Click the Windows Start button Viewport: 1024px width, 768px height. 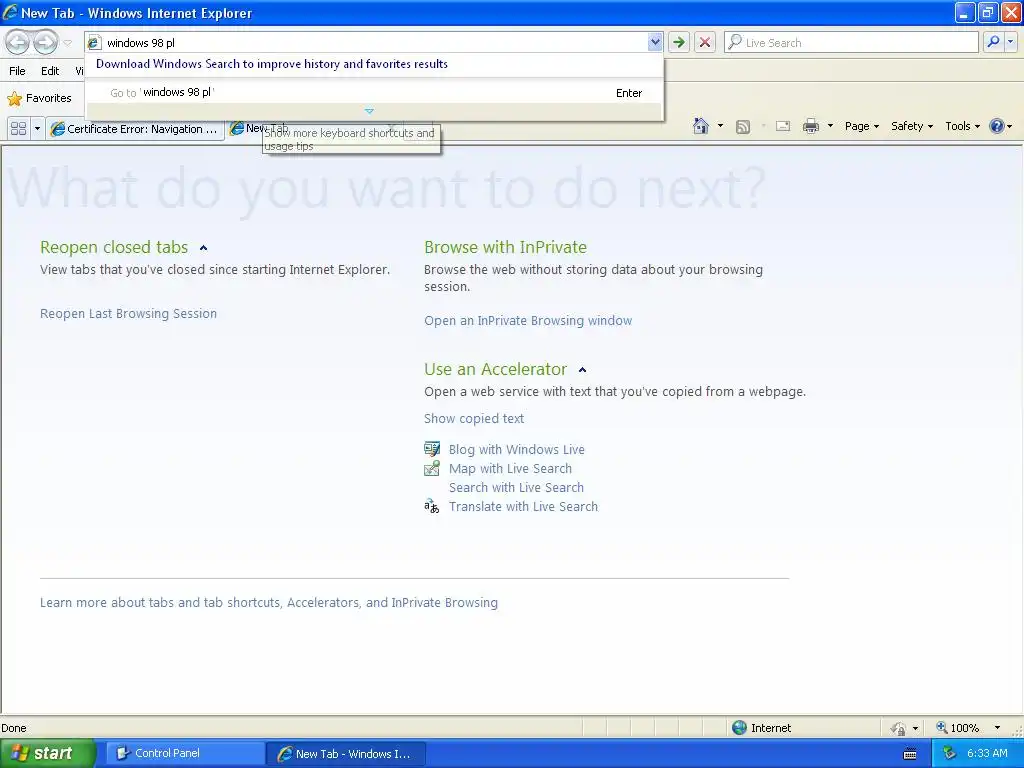[47, 753]
